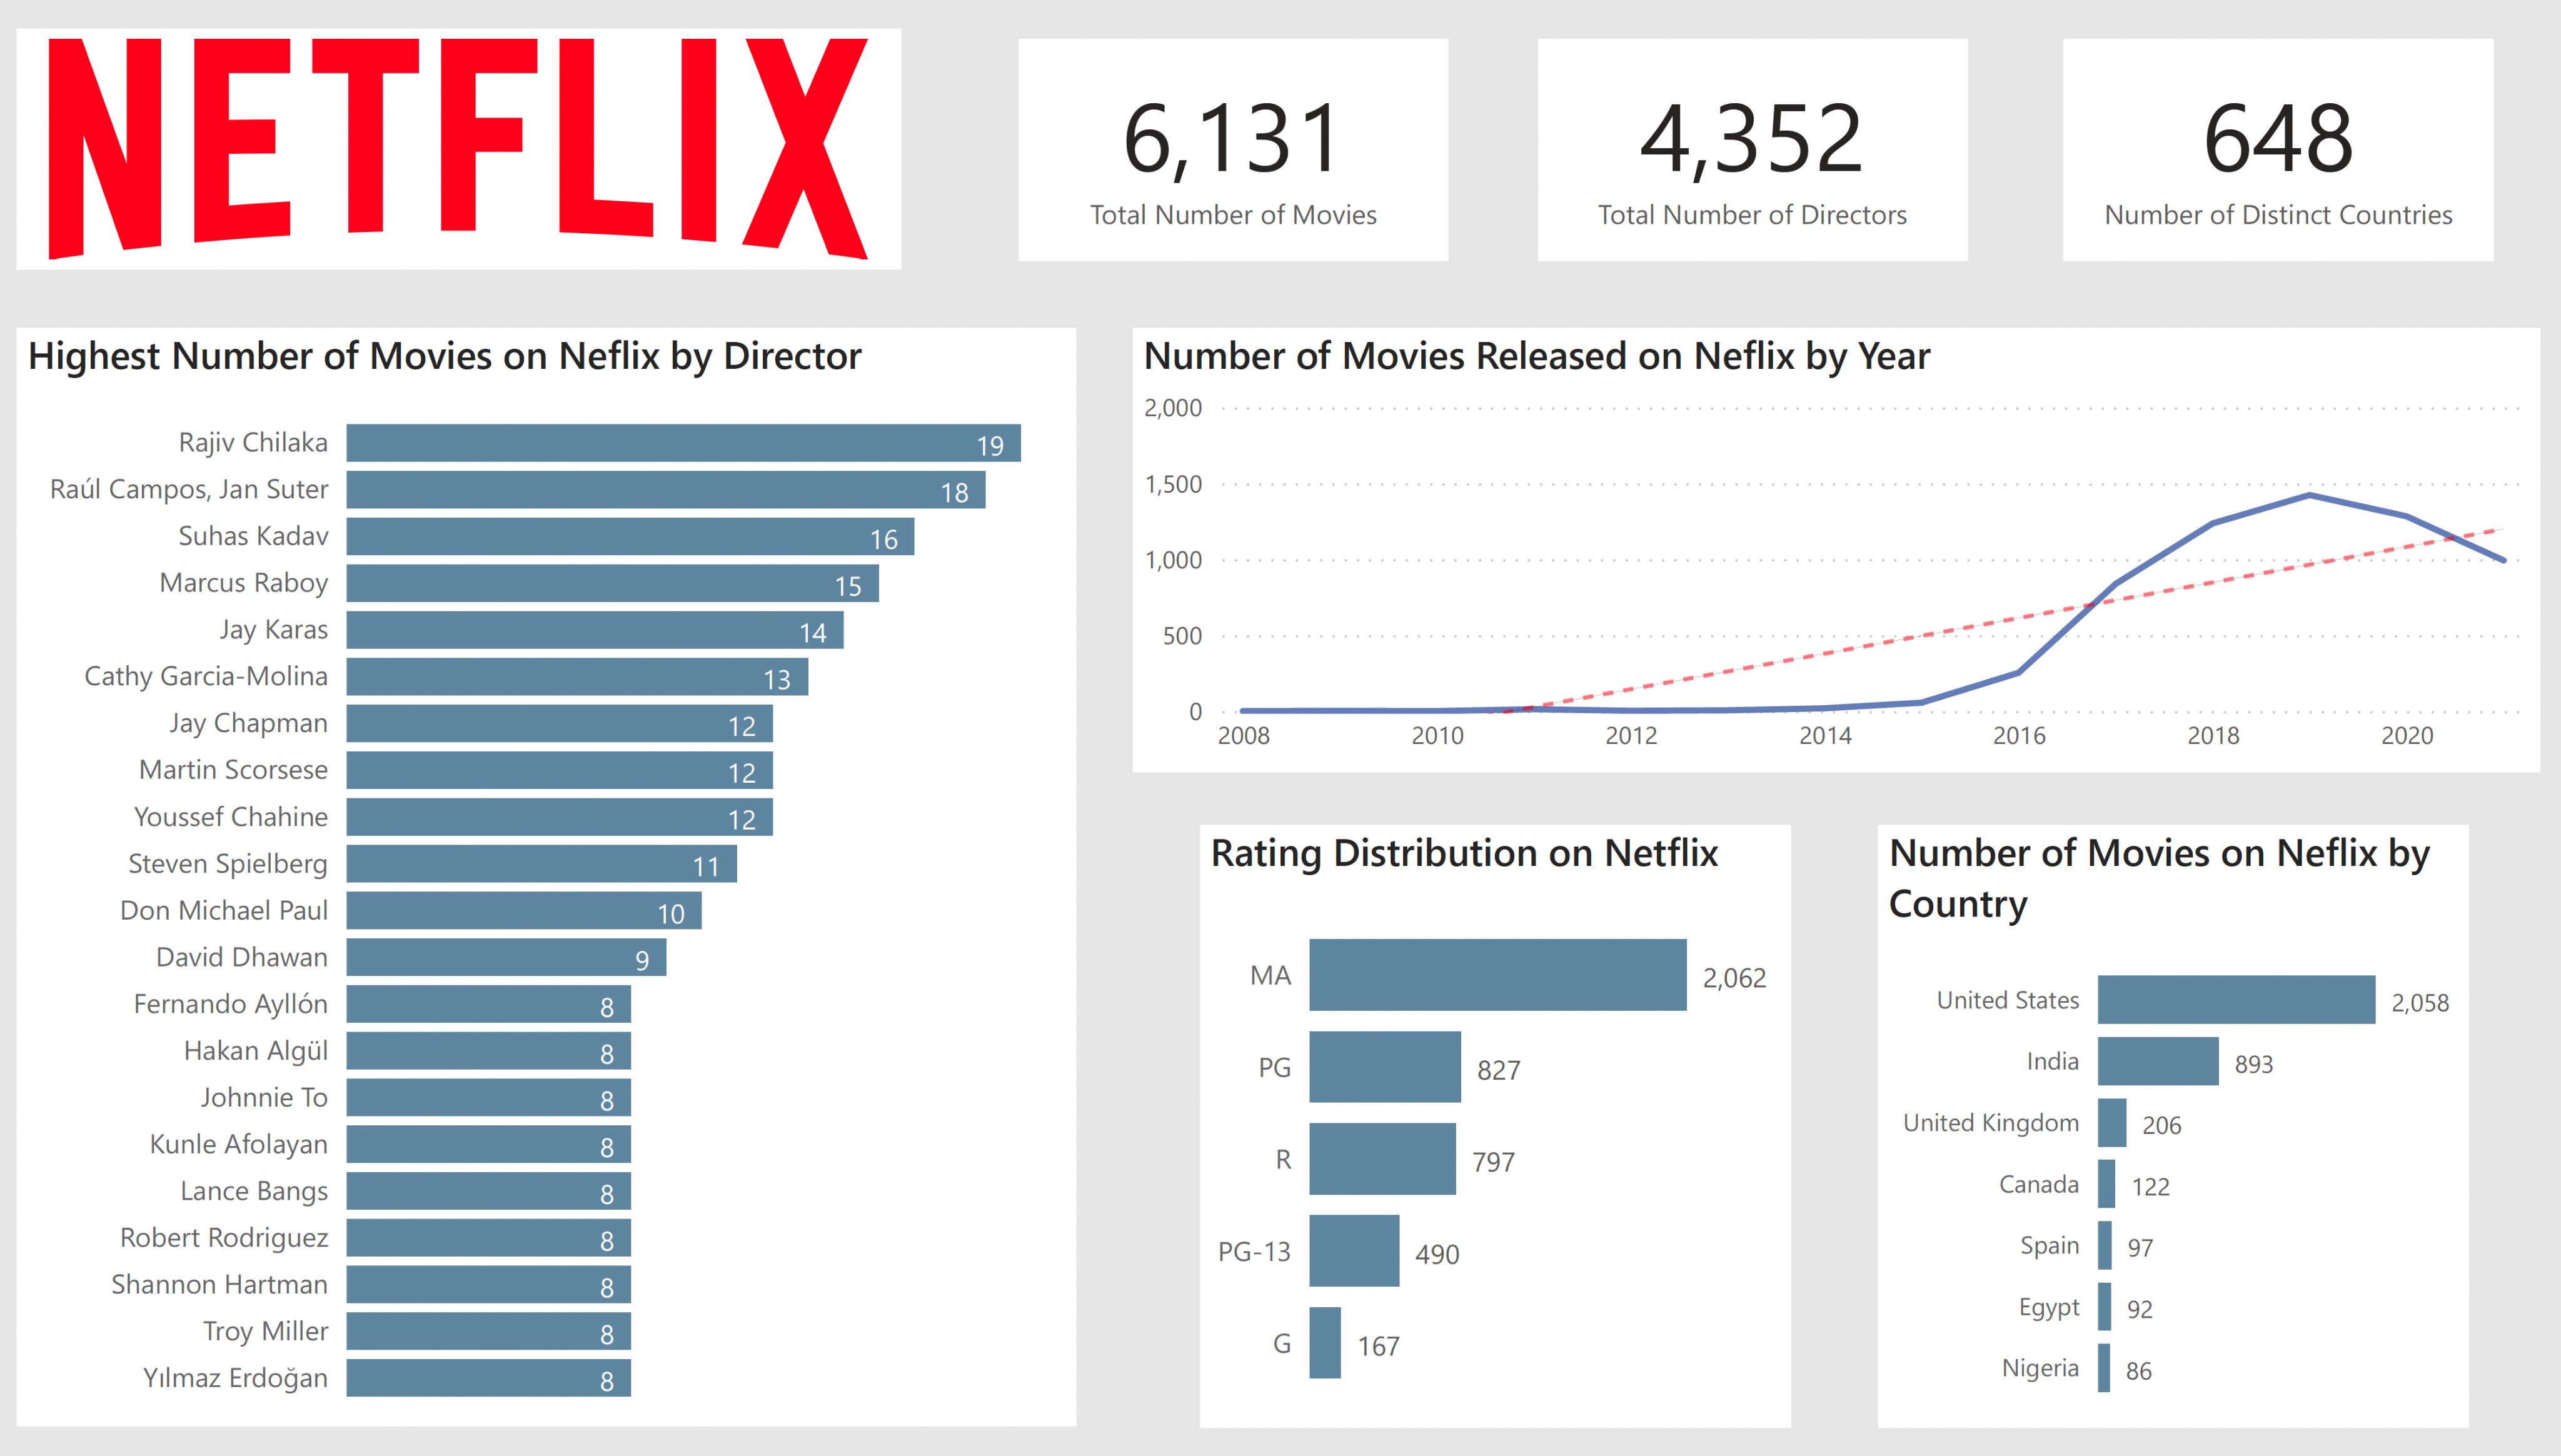2561x1456 pixels.
Task: Select the Total Number of Movies card
Action: pyautogui.click(x=1232, y=150)
